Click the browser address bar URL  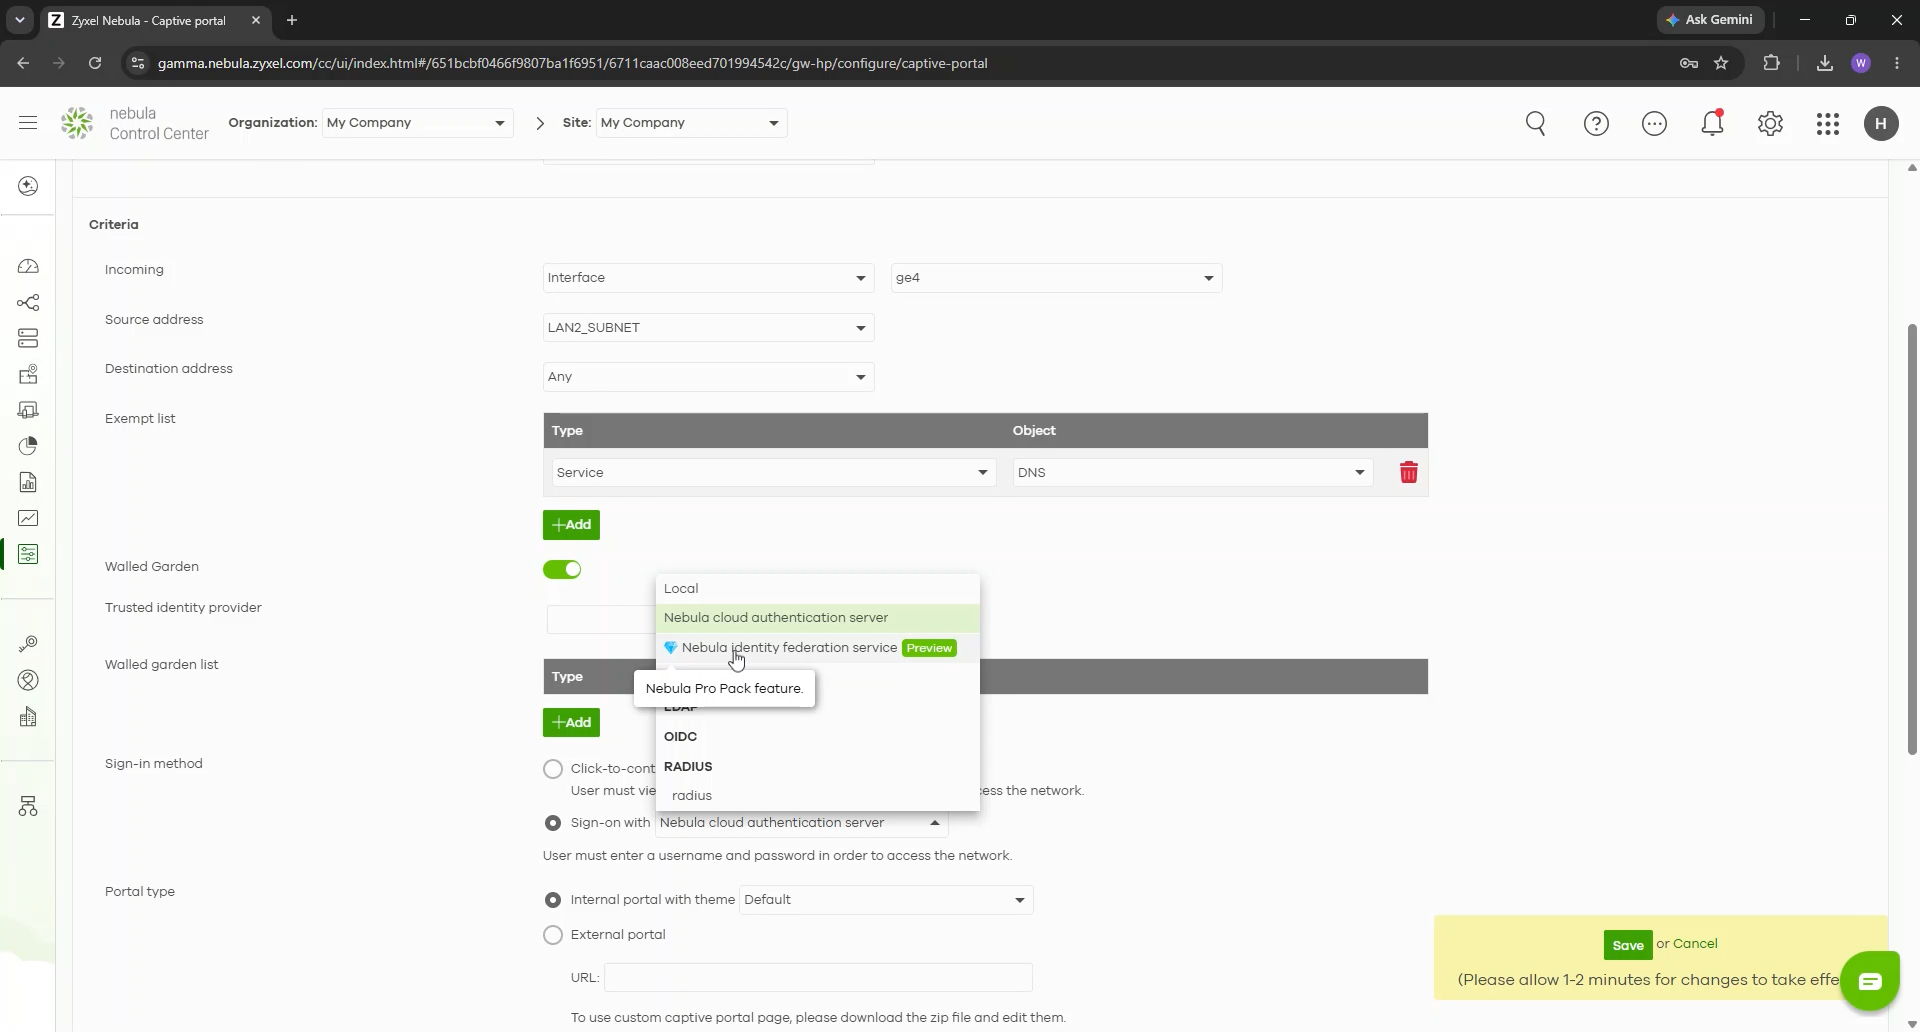573,63
